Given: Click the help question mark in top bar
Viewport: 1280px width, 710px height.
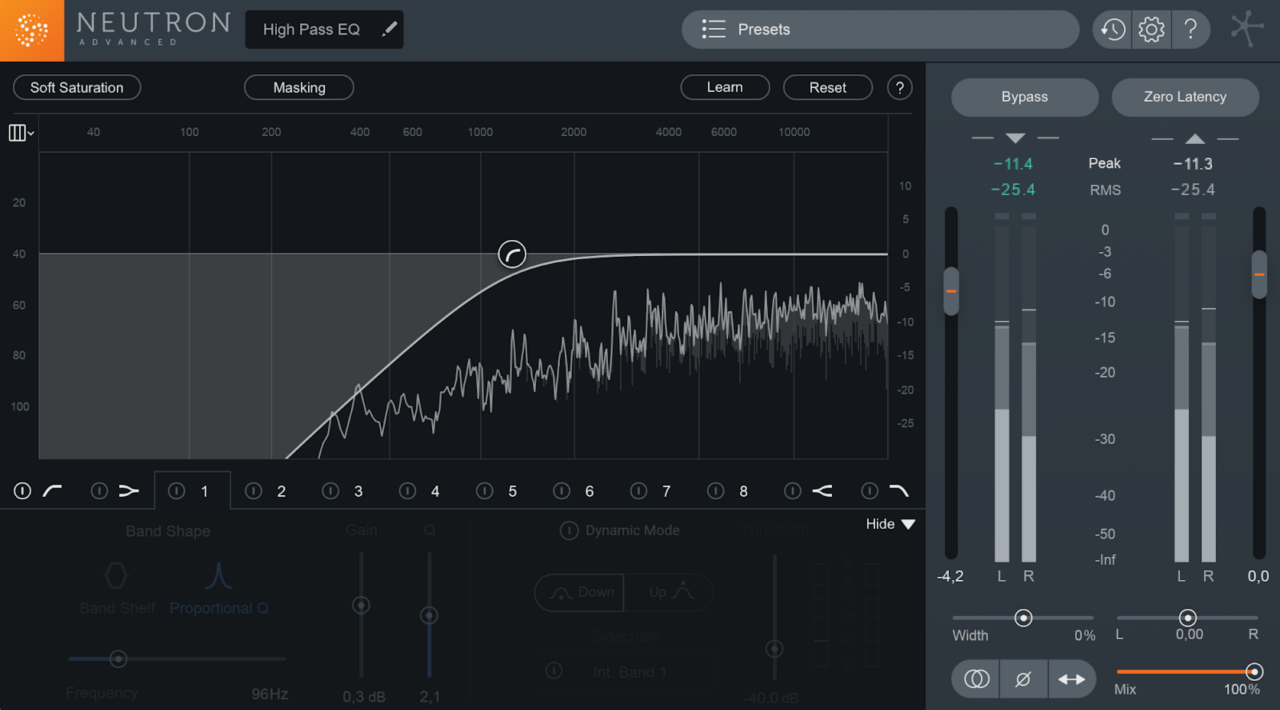Looking at the screenshot, I should point(1190,30).
